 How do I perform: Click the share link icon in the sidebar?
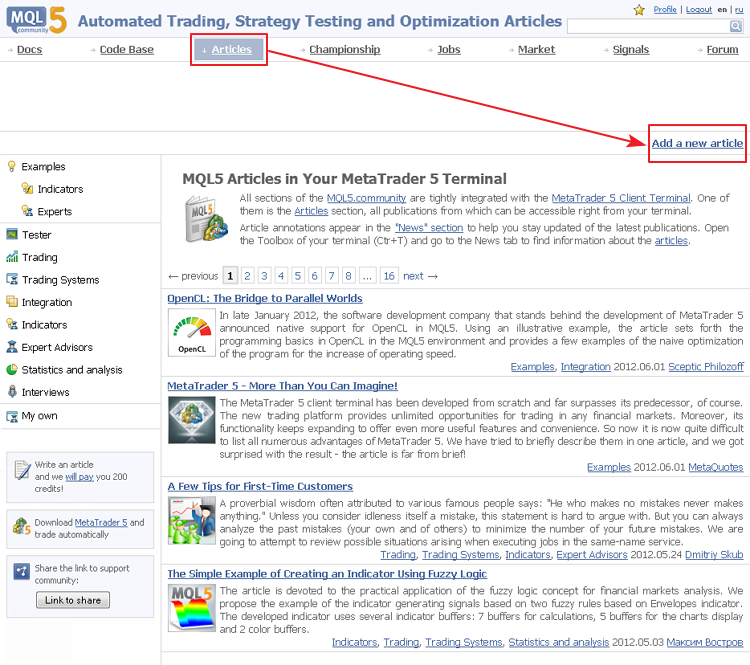pyautogui.click(x=22, y=571)
